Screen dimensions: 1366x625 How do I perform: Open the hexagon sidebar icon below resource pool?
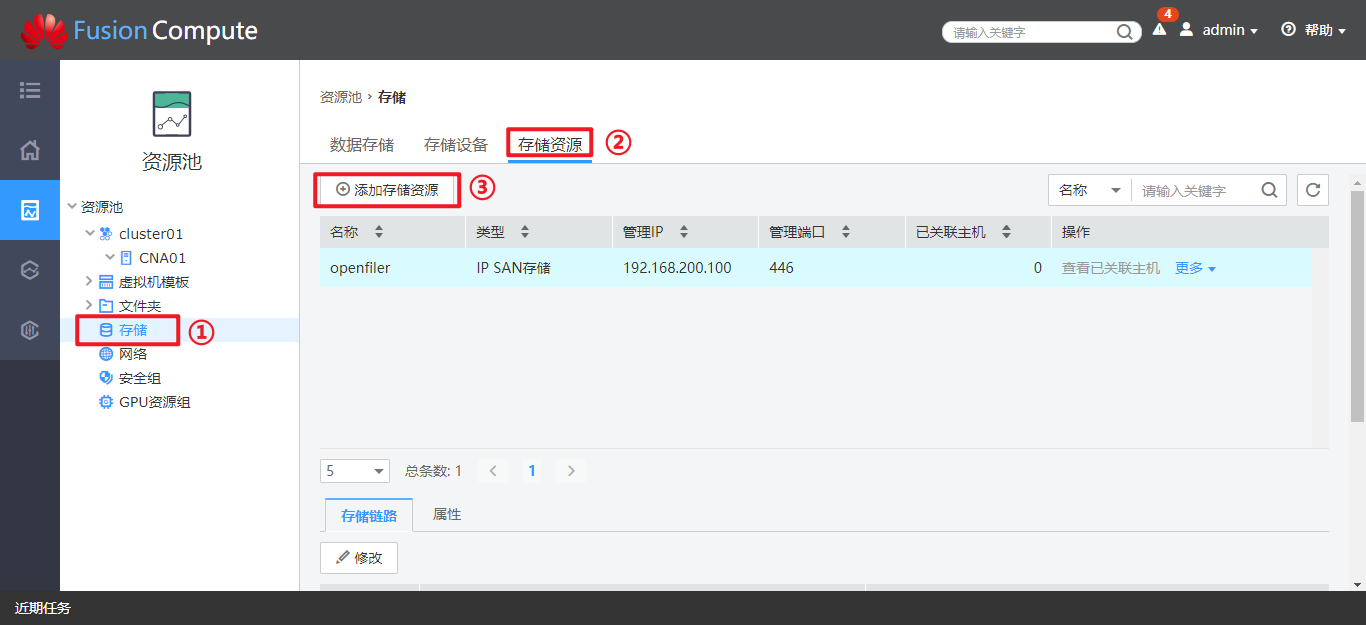click(x=30, y=271)
